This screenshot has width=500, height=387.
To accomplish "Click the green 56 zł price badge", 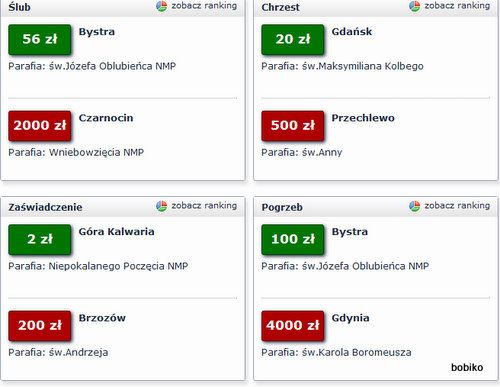I will (40, 39).
